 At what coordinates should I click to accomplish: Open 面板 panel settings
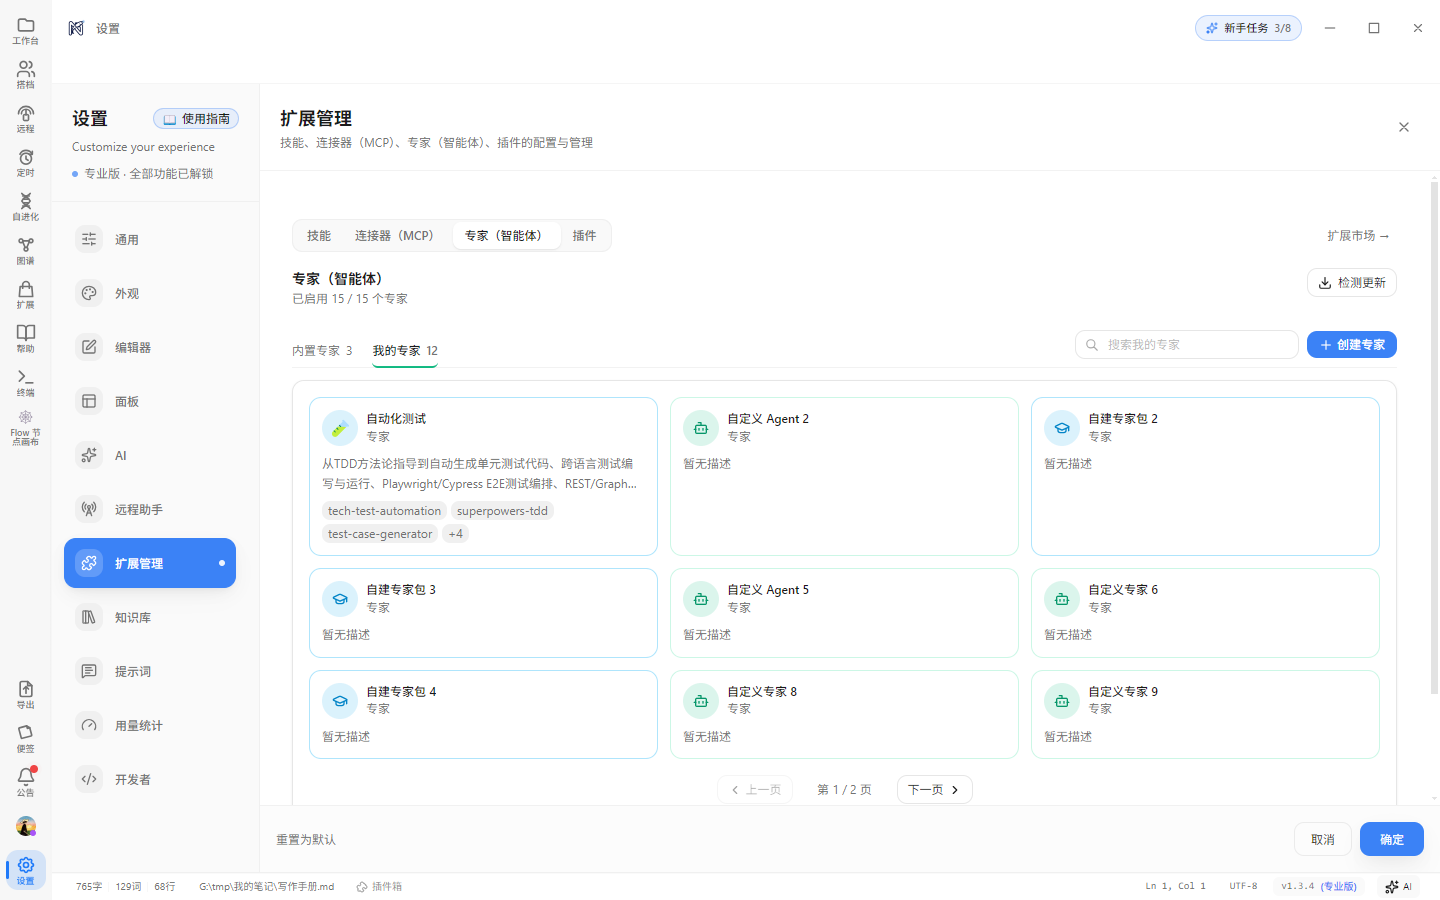tap(150, 402)
